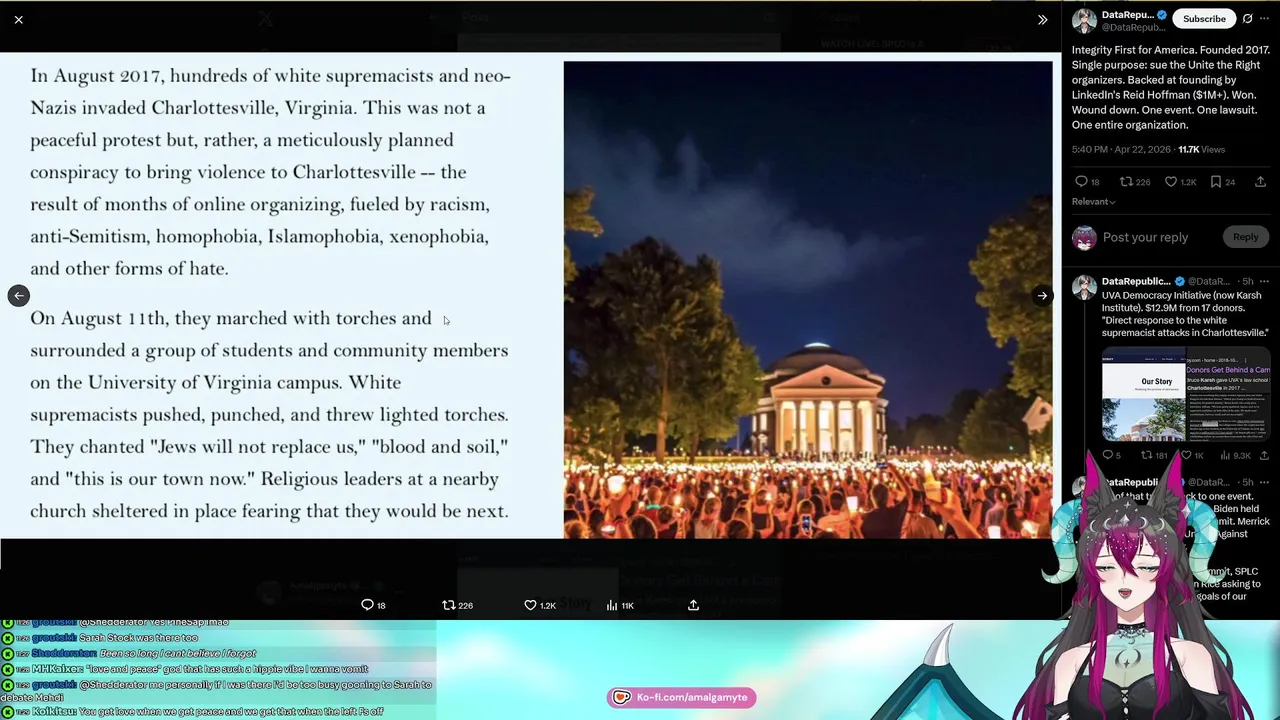Open the Ko-fi.com/amalgamyte link badge
1280x720 pixels.
click(x=681, y=697)
